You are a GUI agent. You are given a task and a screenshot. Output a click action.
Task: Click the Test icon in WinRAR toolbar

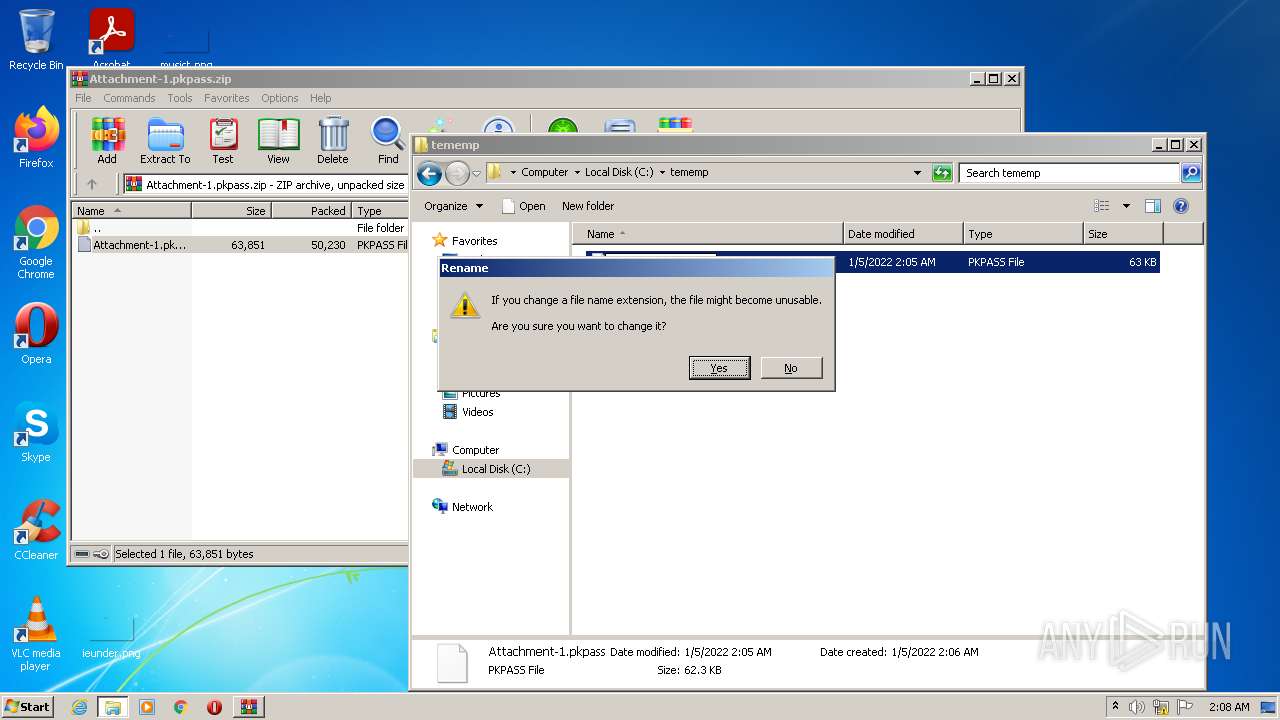tap(223, 140)
